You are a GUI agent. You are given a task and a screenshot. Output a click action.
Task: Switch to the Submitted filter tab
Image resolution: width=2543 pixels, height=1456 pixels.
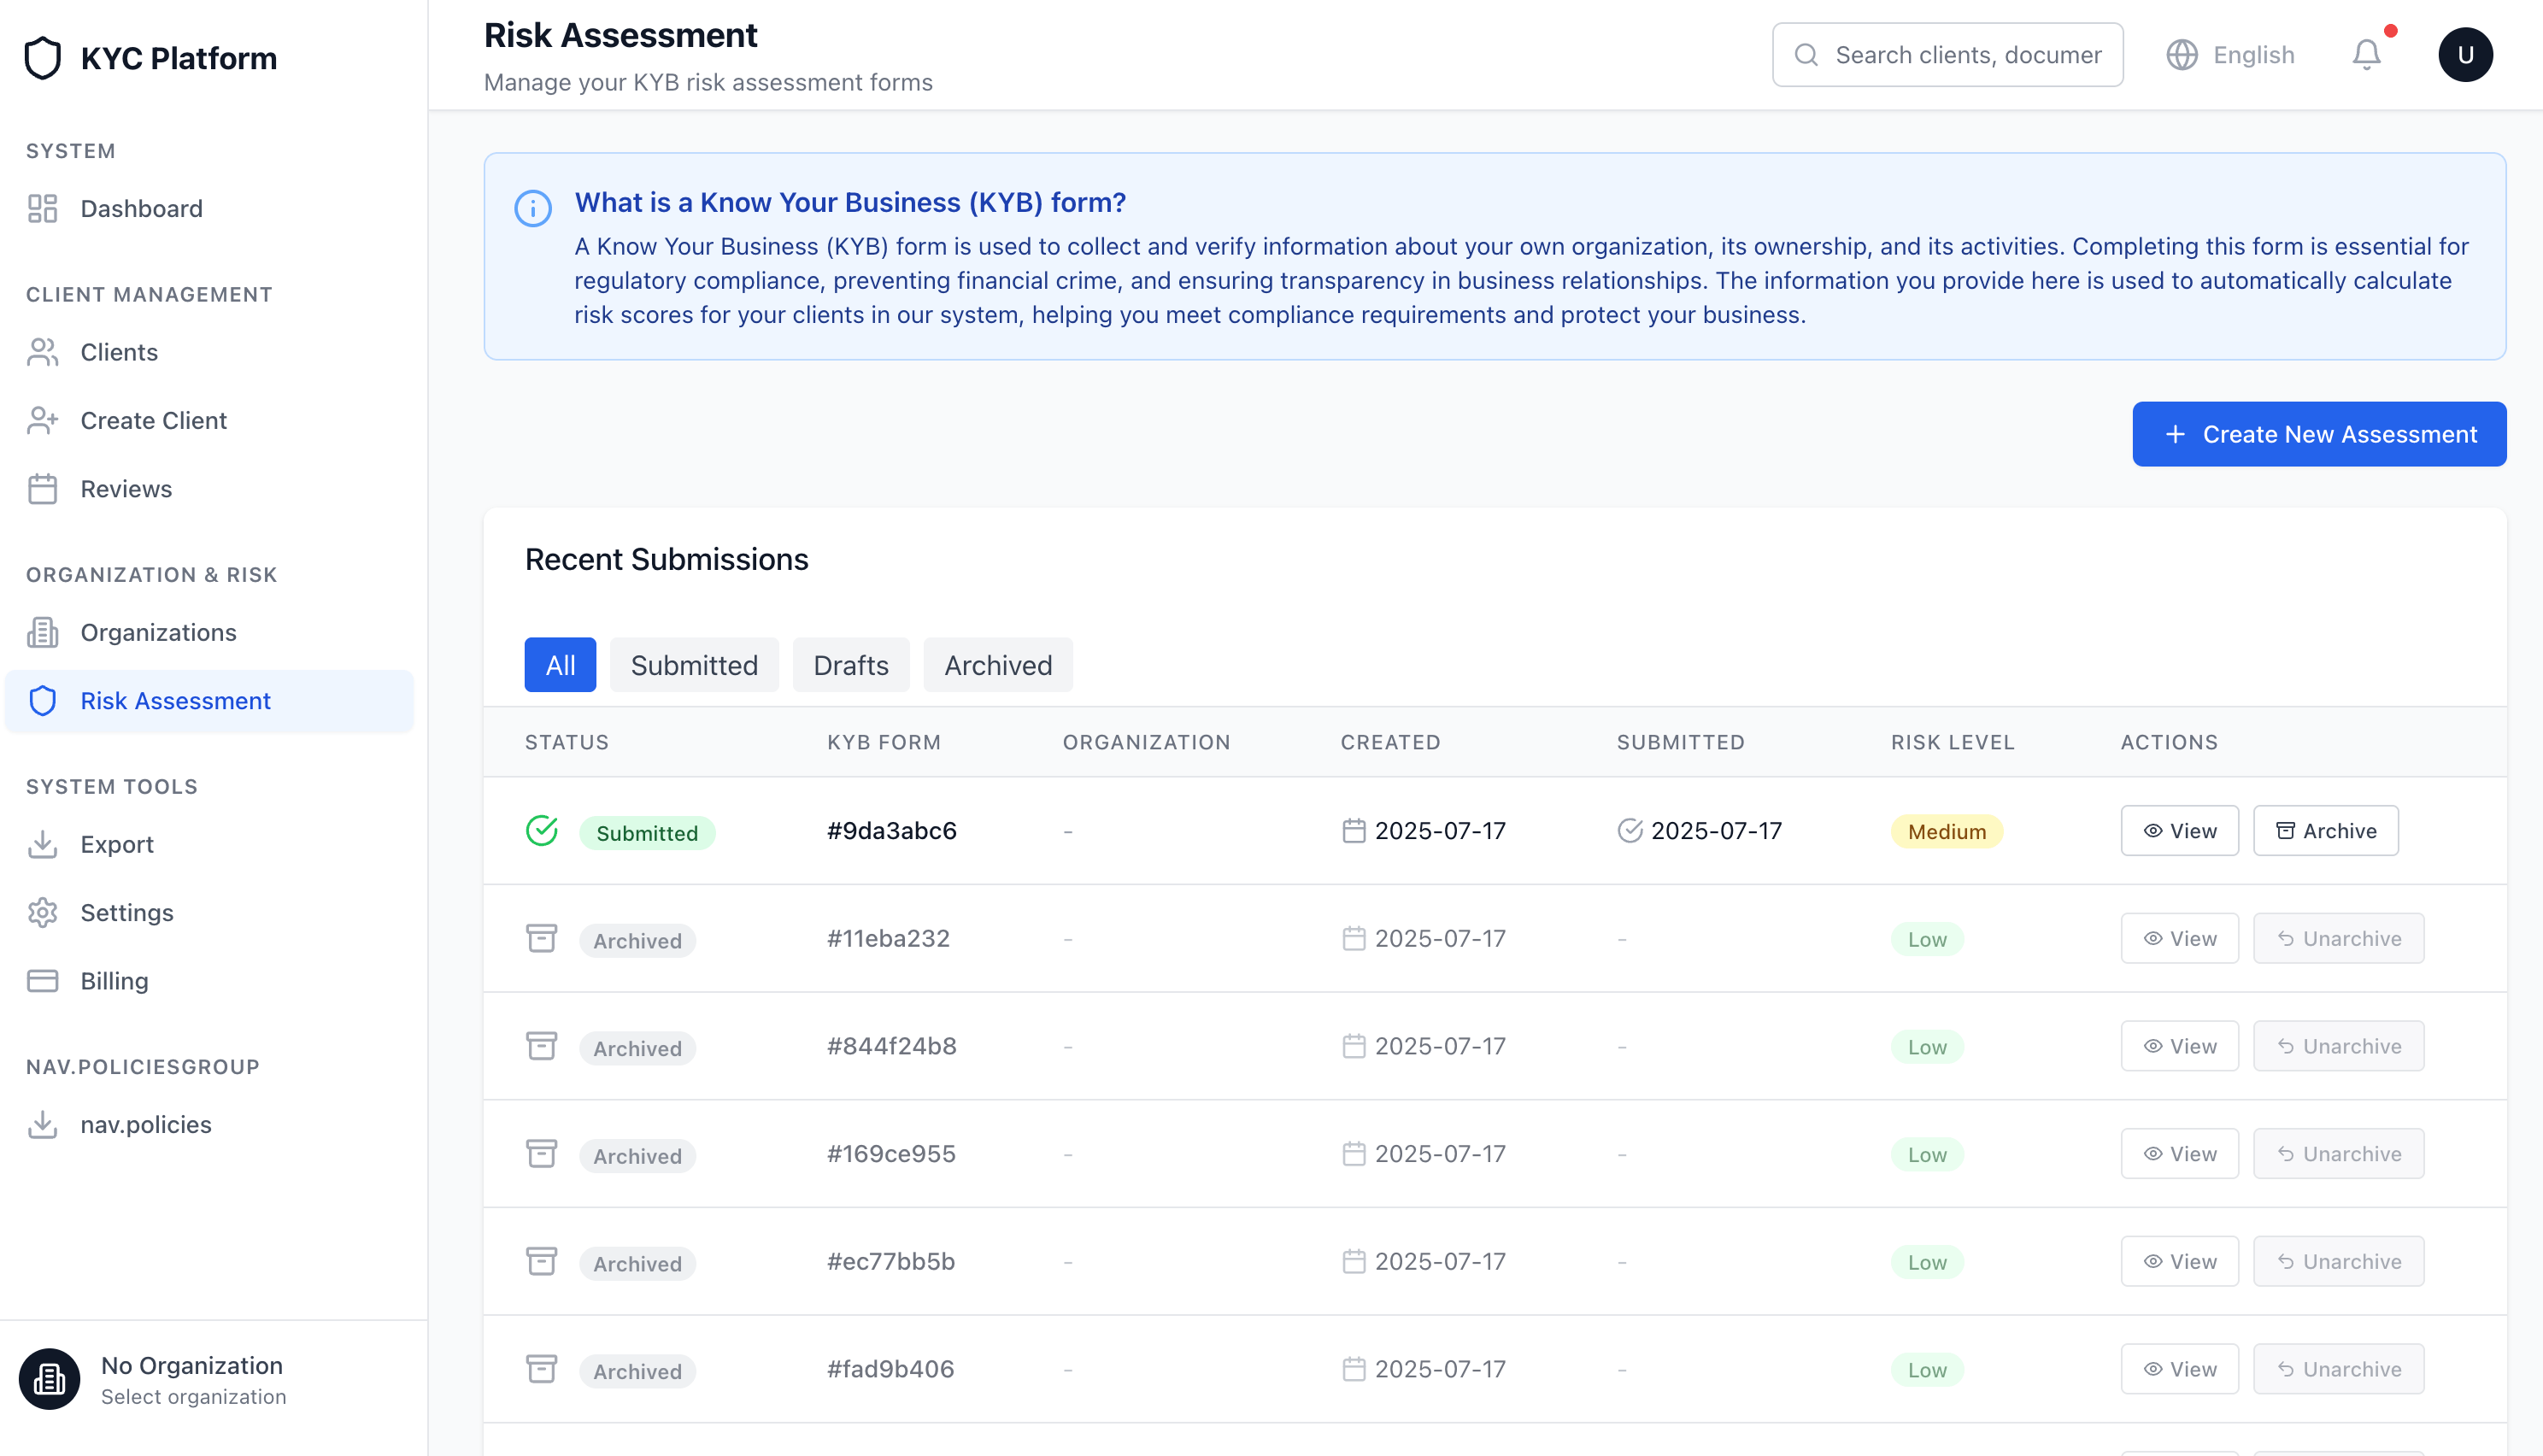tap(694, 664)
